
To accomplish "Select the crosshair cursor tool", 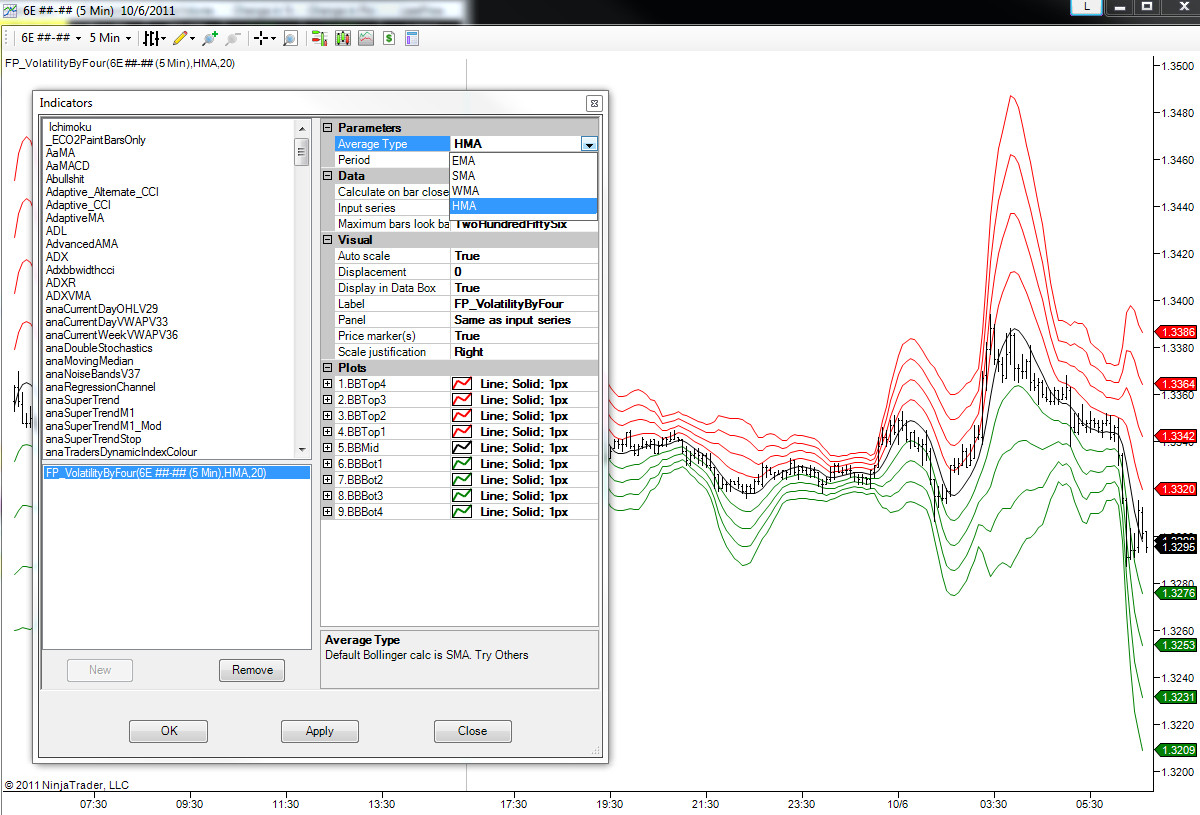I will [x=262, y=38].
